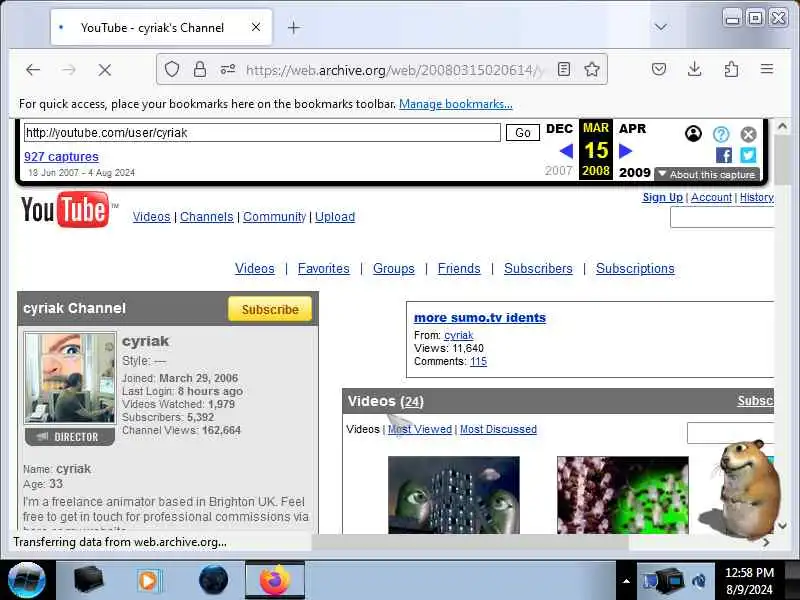Sort videos by Most Viewed
This screenshot has height=600, width=800.
tap(420, 429)
